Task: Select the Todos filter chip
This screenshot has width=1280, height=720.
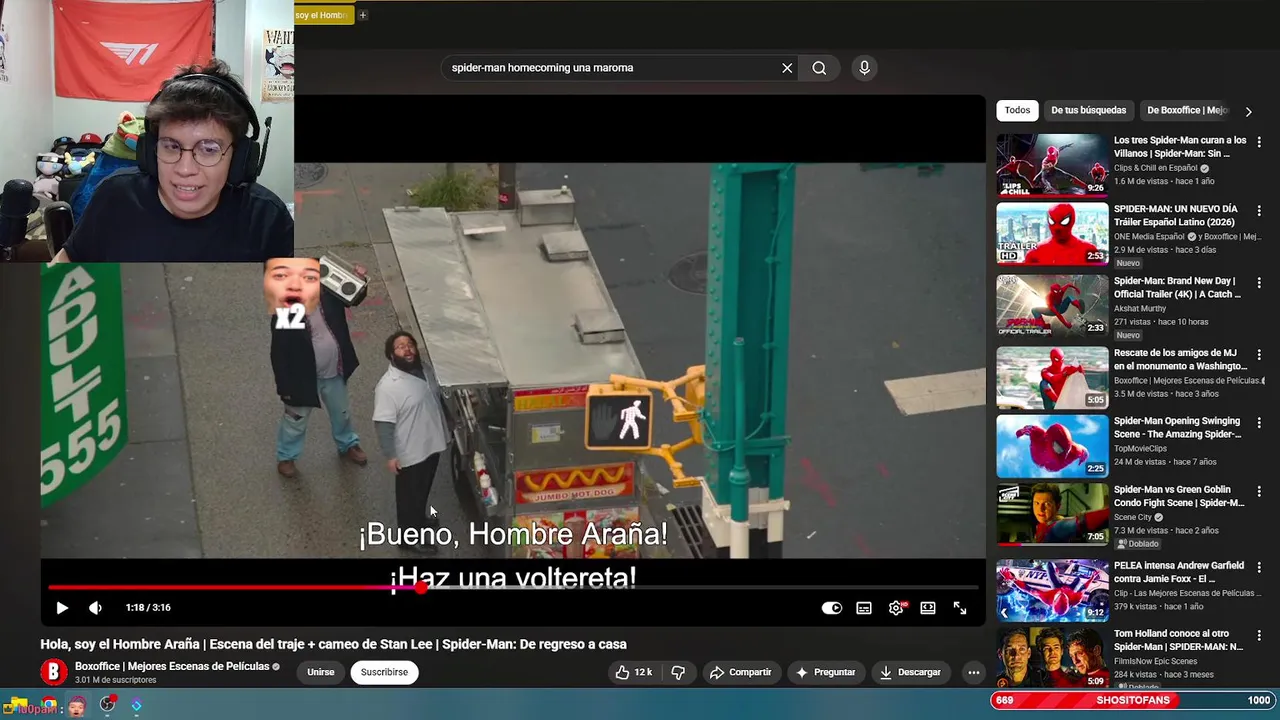Action: click(x=1017, y=110)
